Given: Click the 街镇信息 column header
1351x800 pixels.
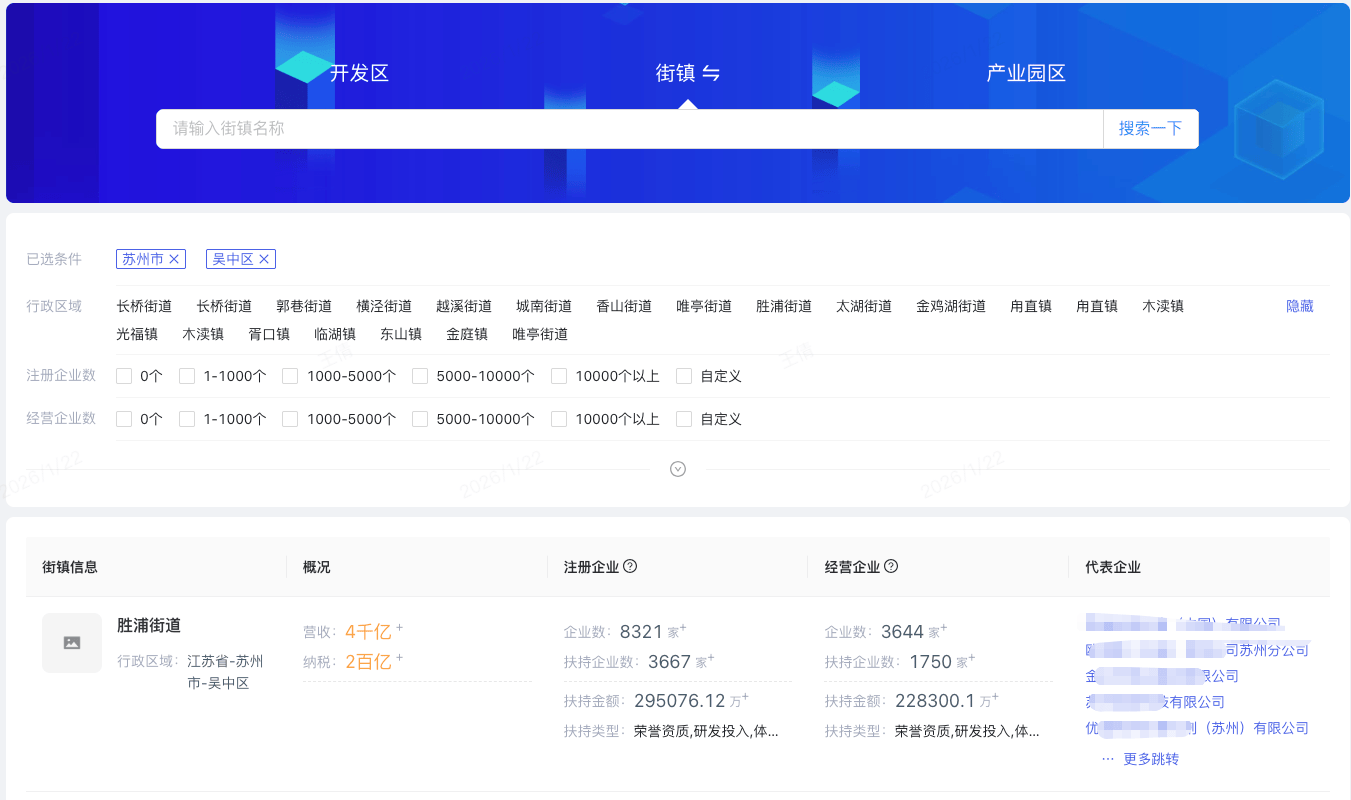Looking at the screenshot, I should (70, 567).
